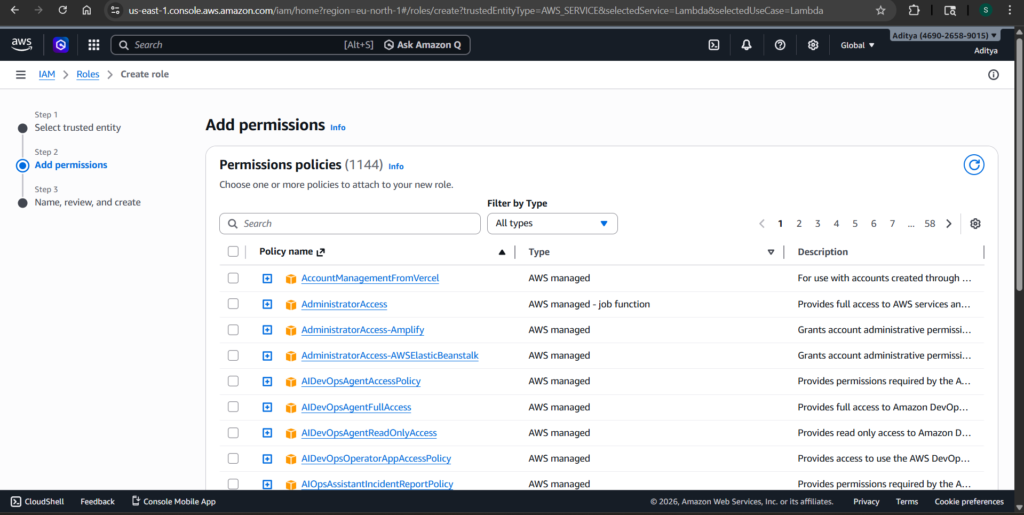Open the settings gear in top navigation
Screen dimensions: 1024x515
tap(813, 45)
